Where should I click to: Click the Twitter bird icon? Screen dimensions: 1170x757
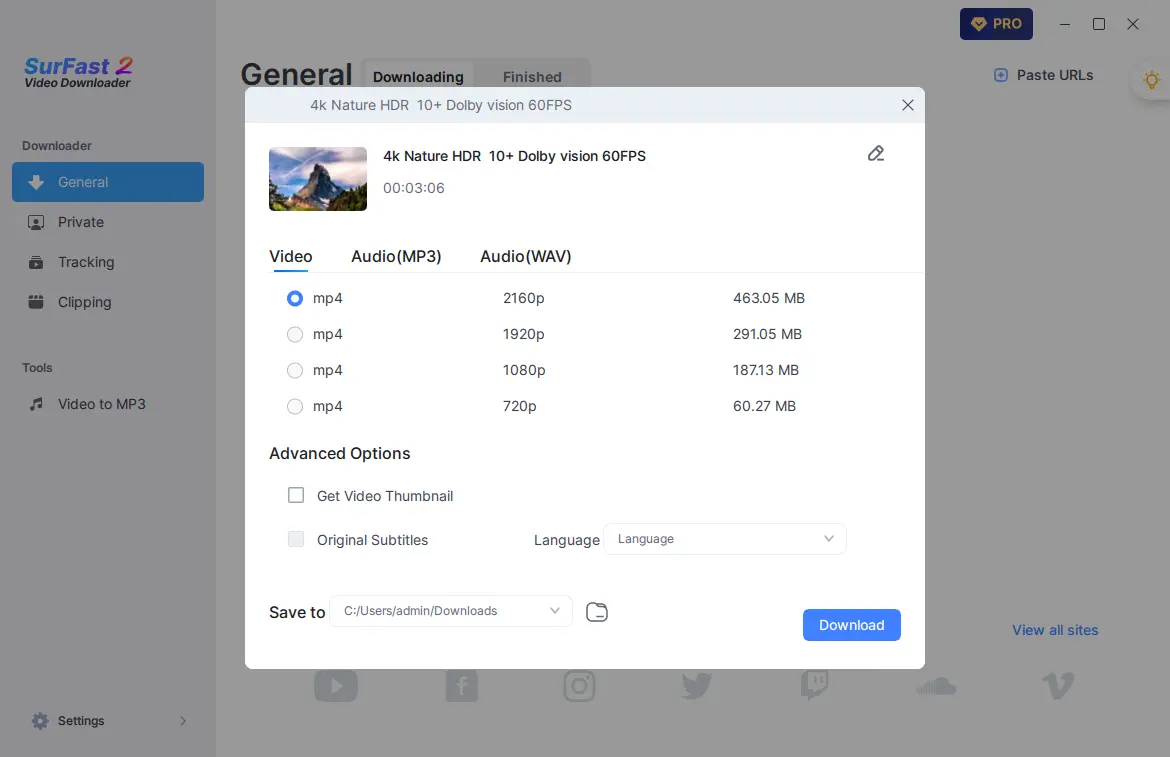click(697, 685)
